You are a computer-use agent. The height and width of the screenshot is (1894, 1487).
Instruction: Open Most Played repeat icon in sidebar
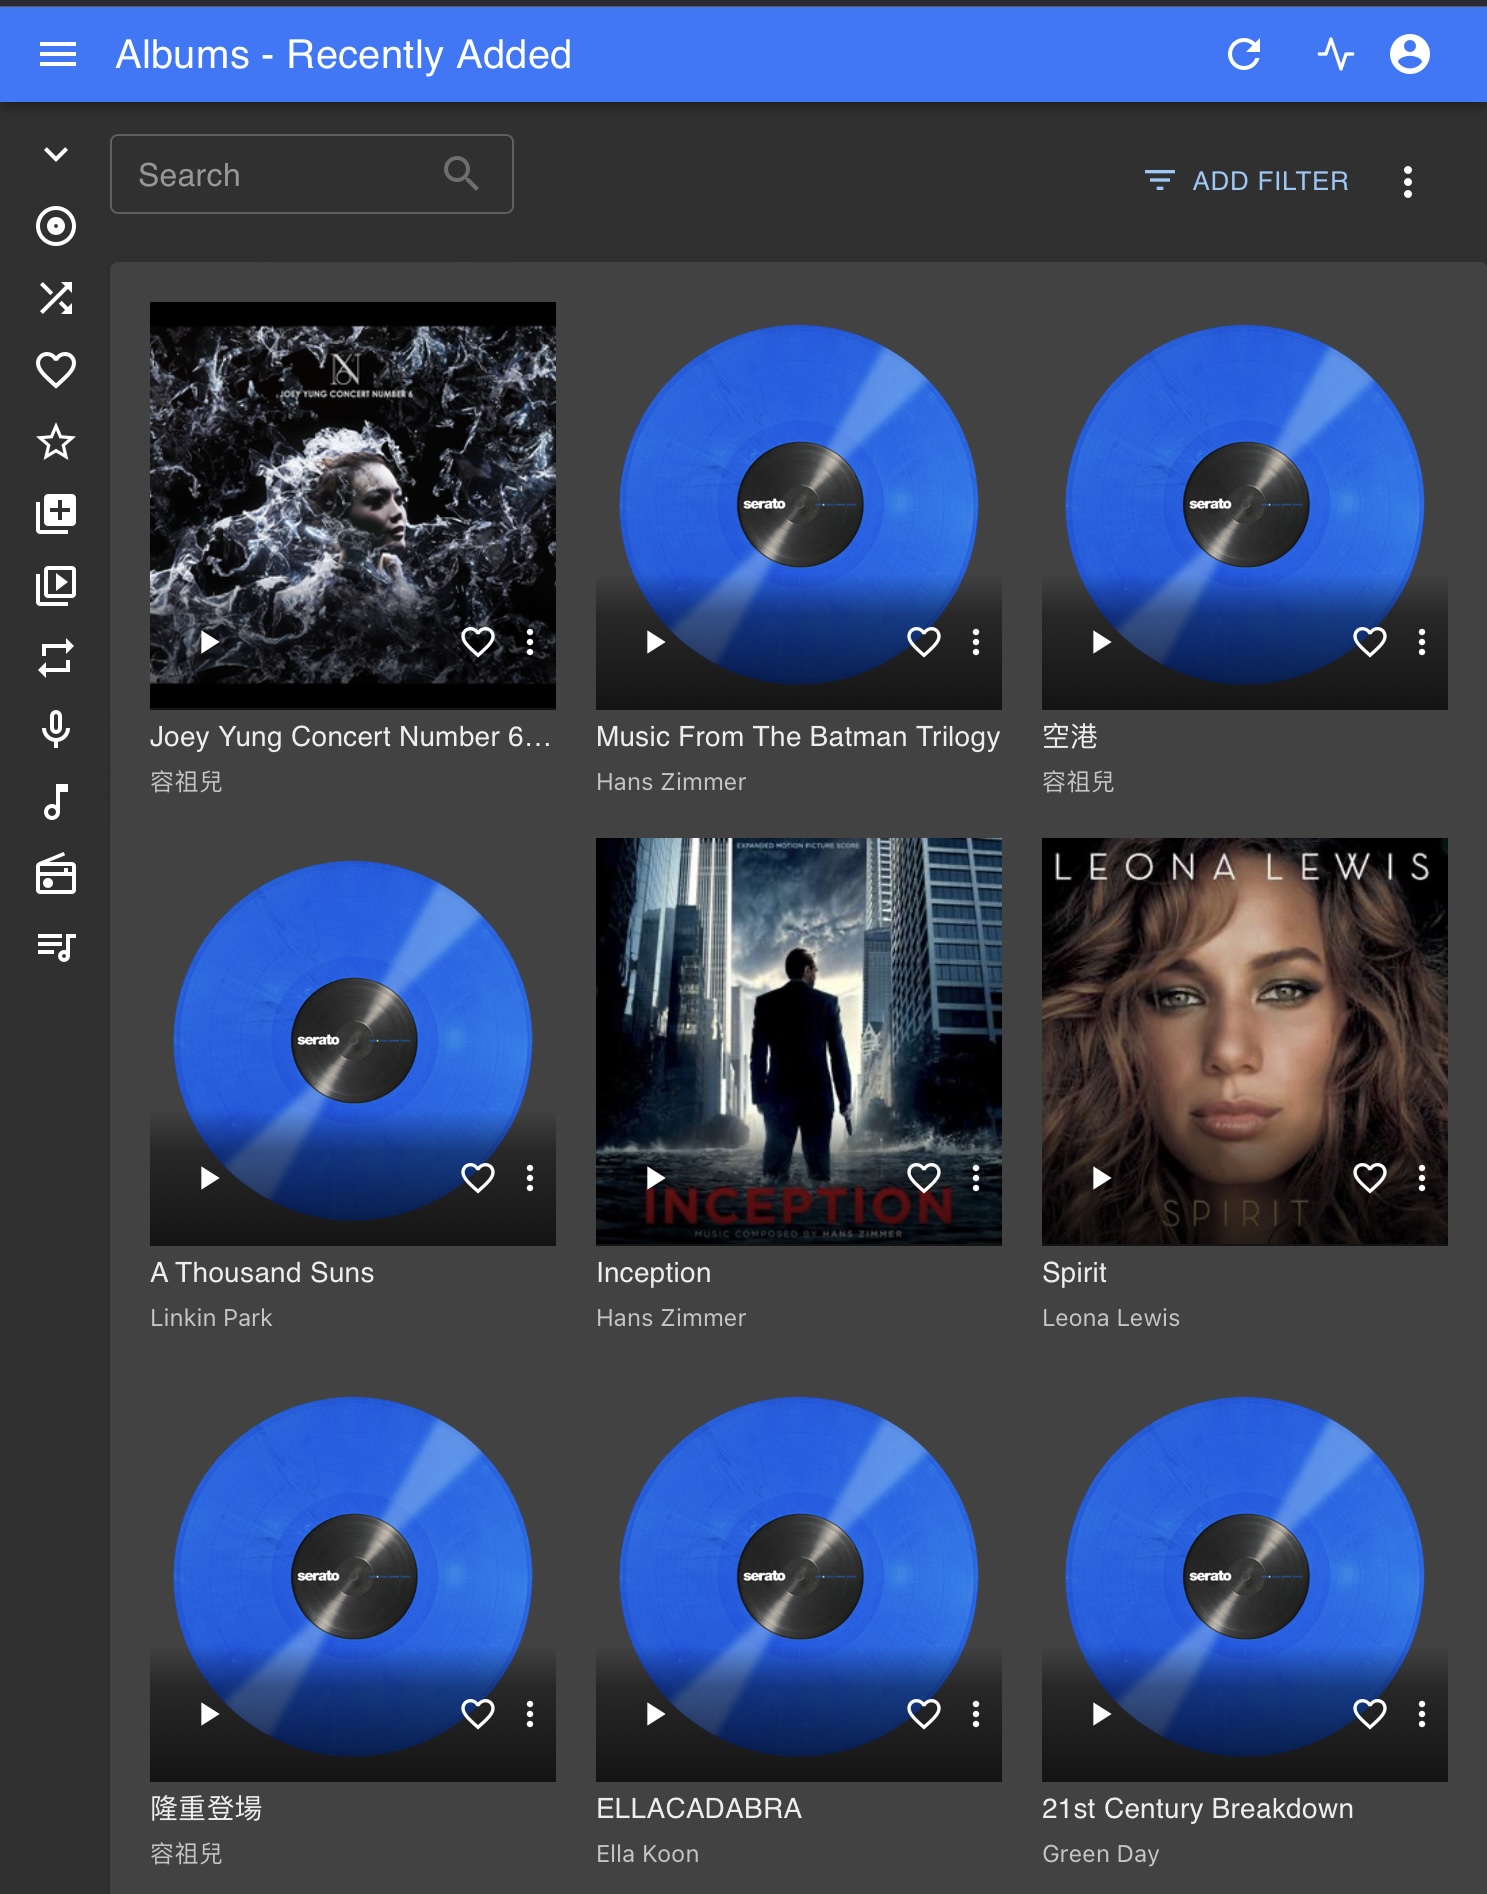[56, 658]
